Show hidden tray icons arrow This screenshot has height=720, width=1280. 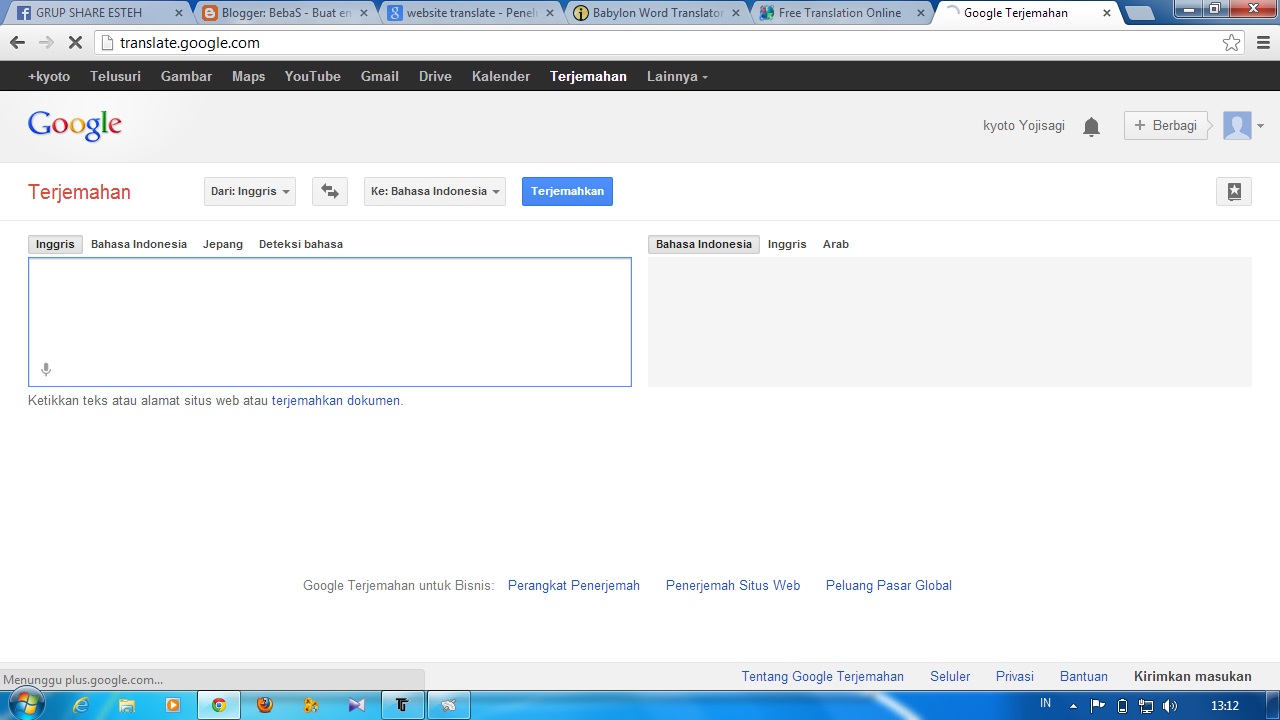click(1074, 706)
